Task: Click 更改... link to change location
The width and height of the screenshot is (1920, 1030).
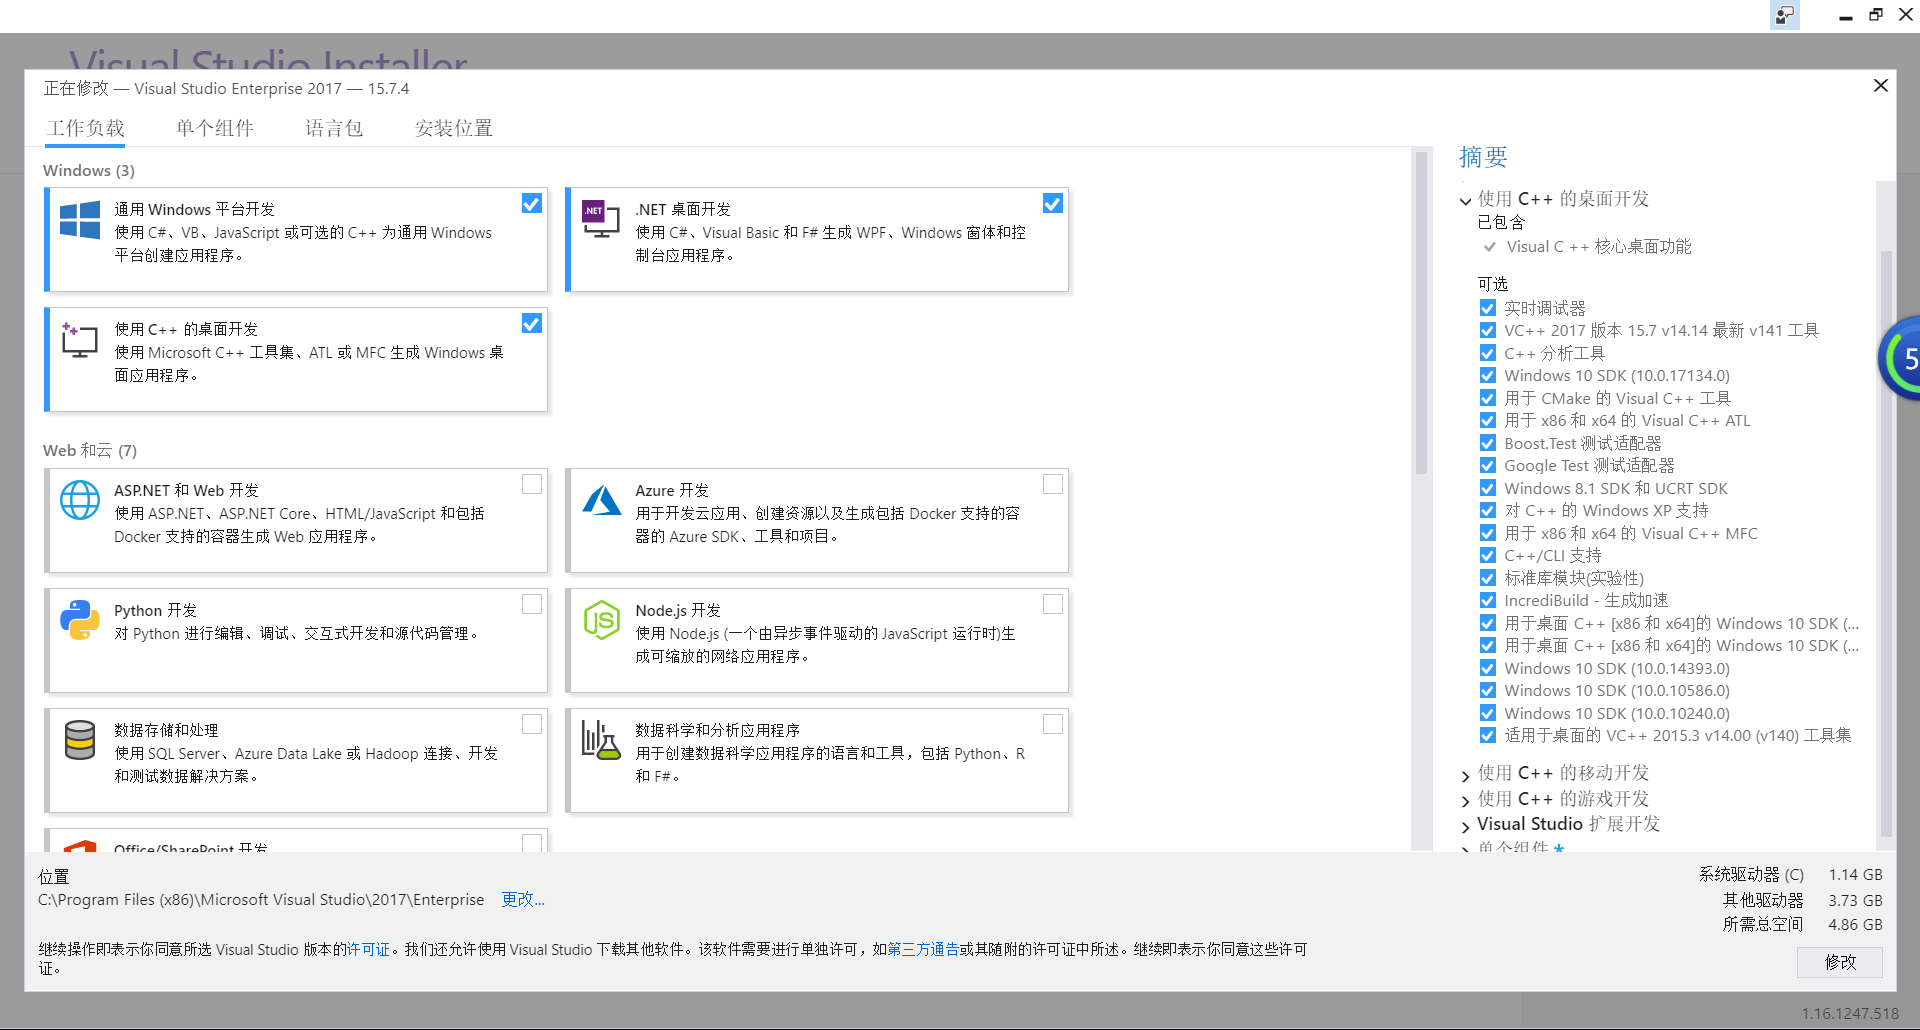Action: tap(523, 899)
